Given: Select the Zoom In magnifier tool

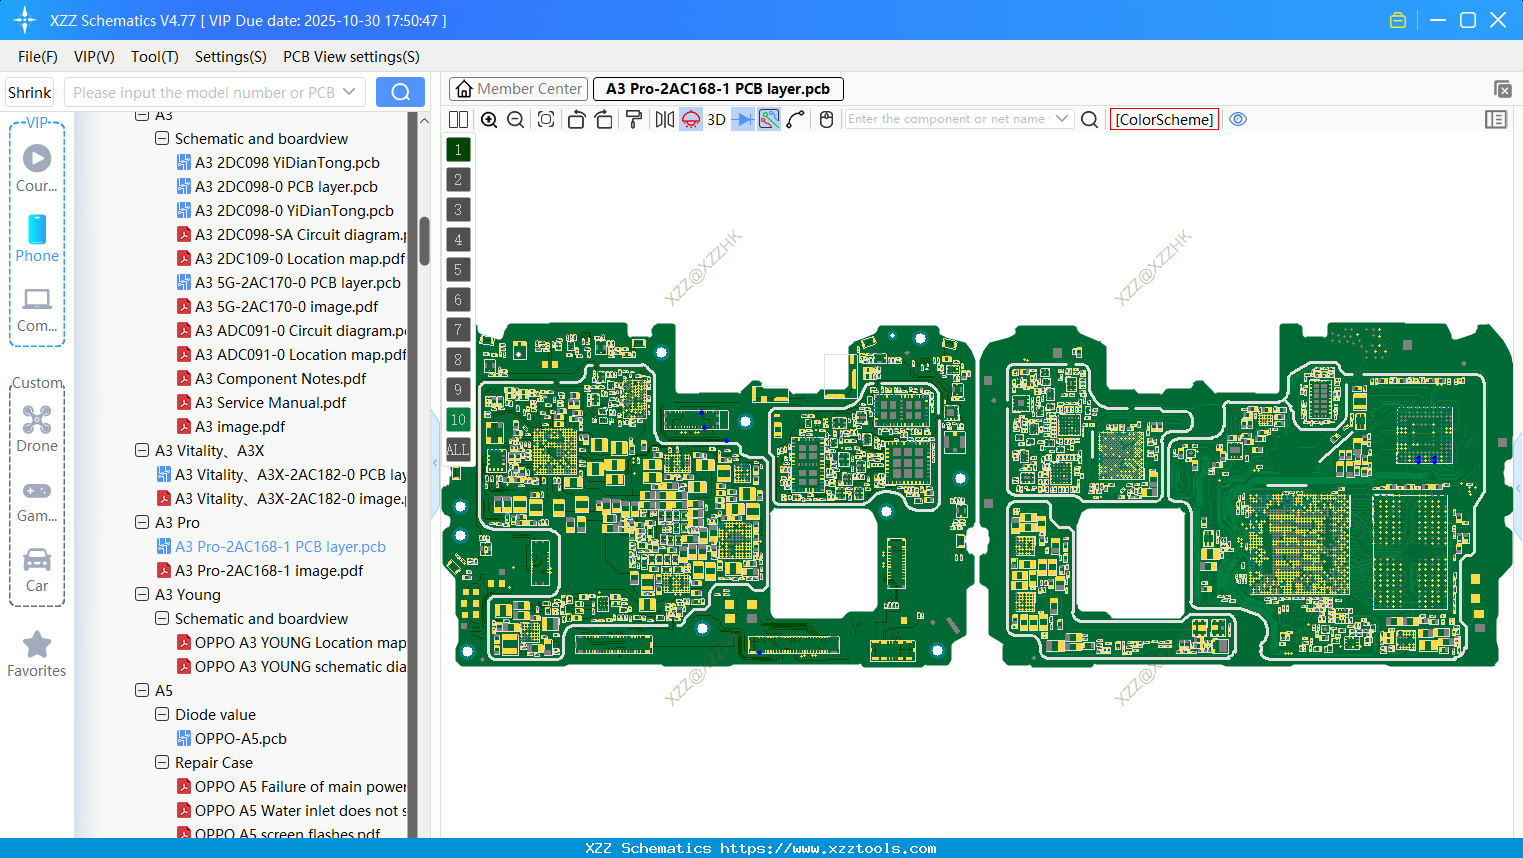Looking at the screenshot, I should 489,118.
